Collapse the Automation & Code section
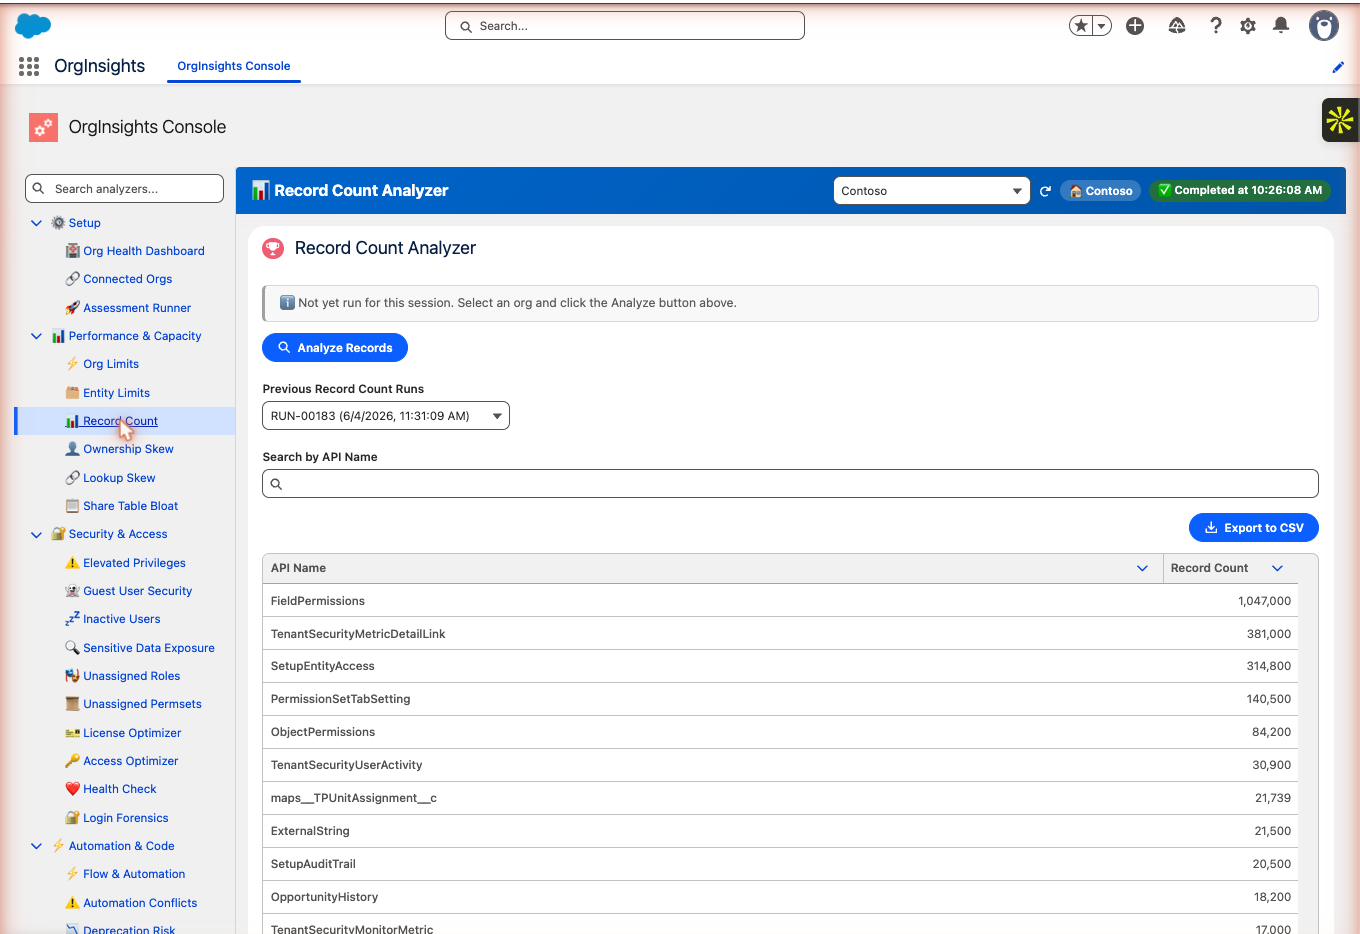1360x934 pixels. (37, 846)
